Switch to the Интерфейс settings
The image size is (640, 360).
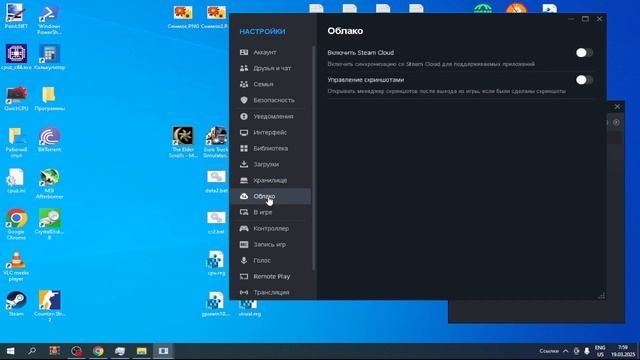pos(270,132)
